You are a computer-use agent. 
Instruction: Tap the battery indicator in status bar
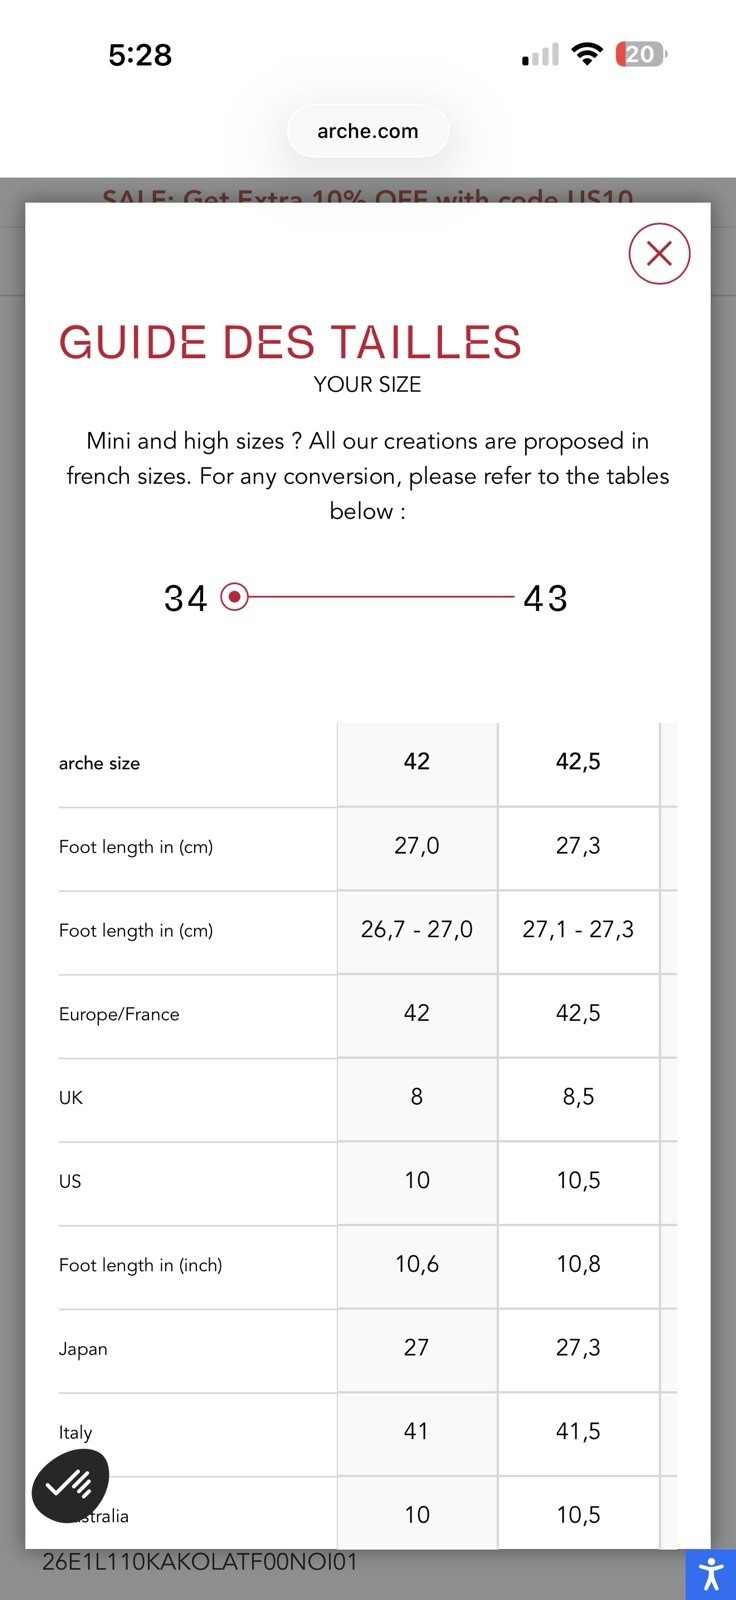tap(641, 54)
